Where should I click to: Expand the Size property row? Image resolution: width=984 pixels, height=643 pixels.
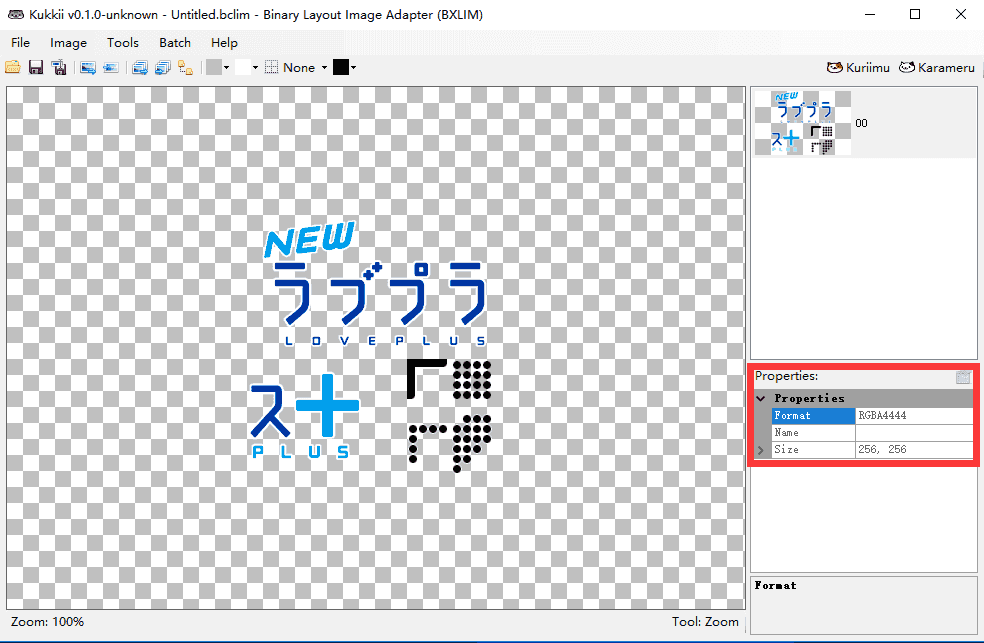tap(761, 450)
